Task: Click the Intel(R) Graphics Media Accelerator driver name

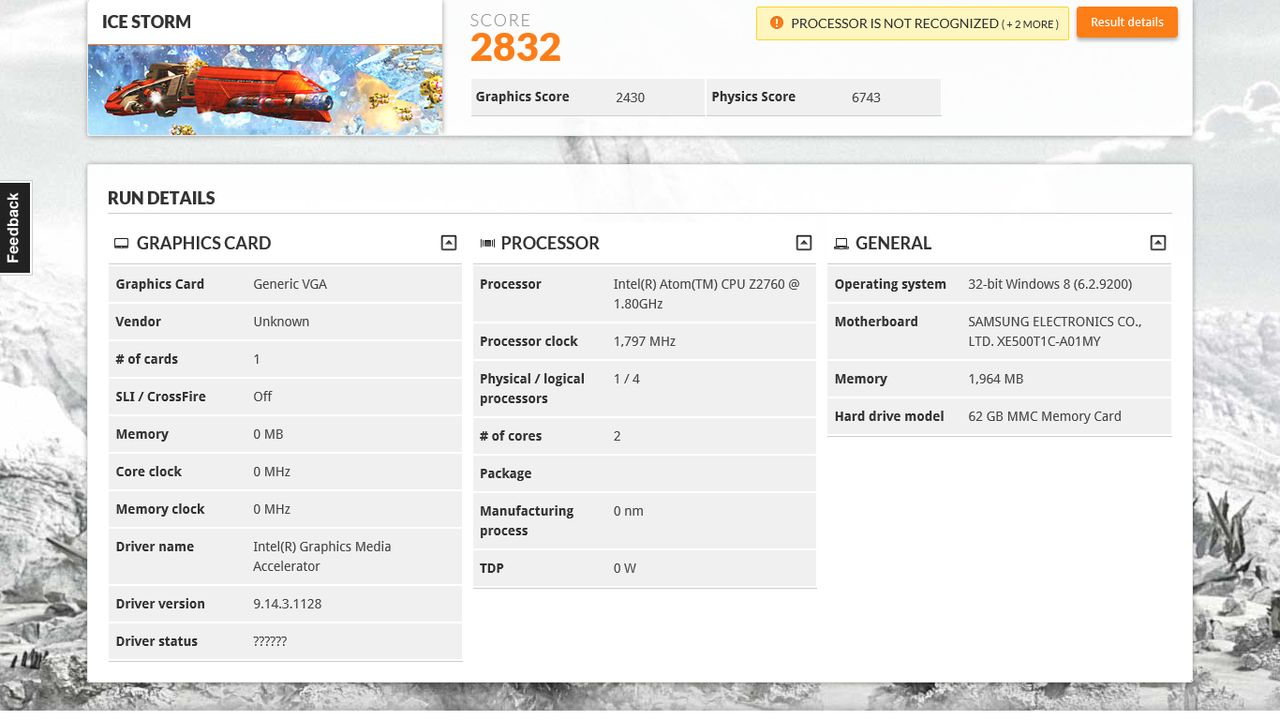Action: click(x=322, y=556)
